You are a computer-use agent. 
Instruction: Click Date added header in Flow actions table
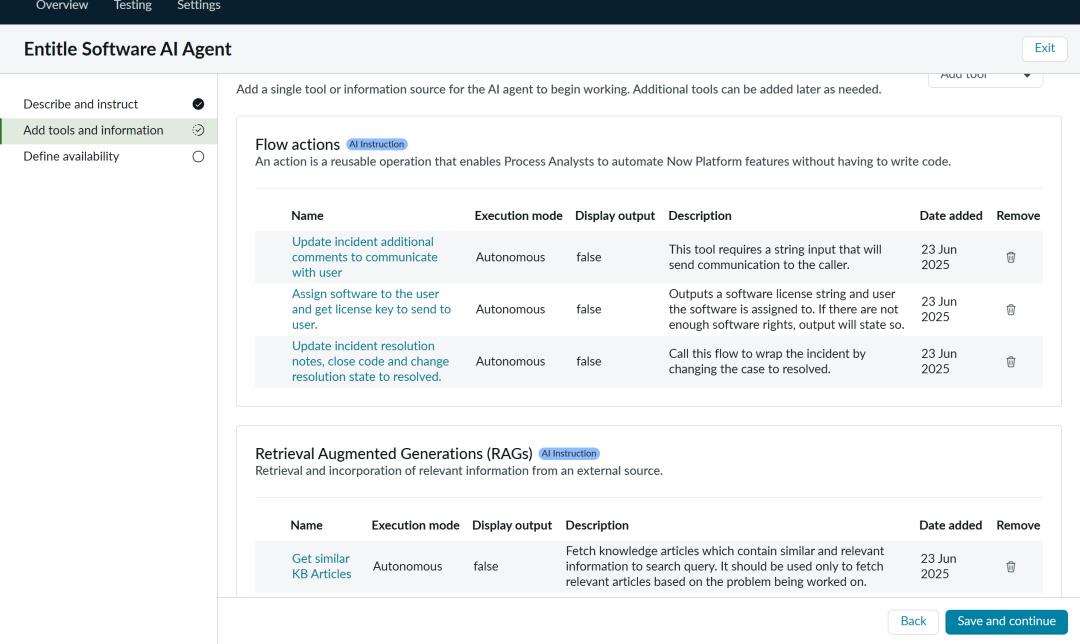(951, 216)
